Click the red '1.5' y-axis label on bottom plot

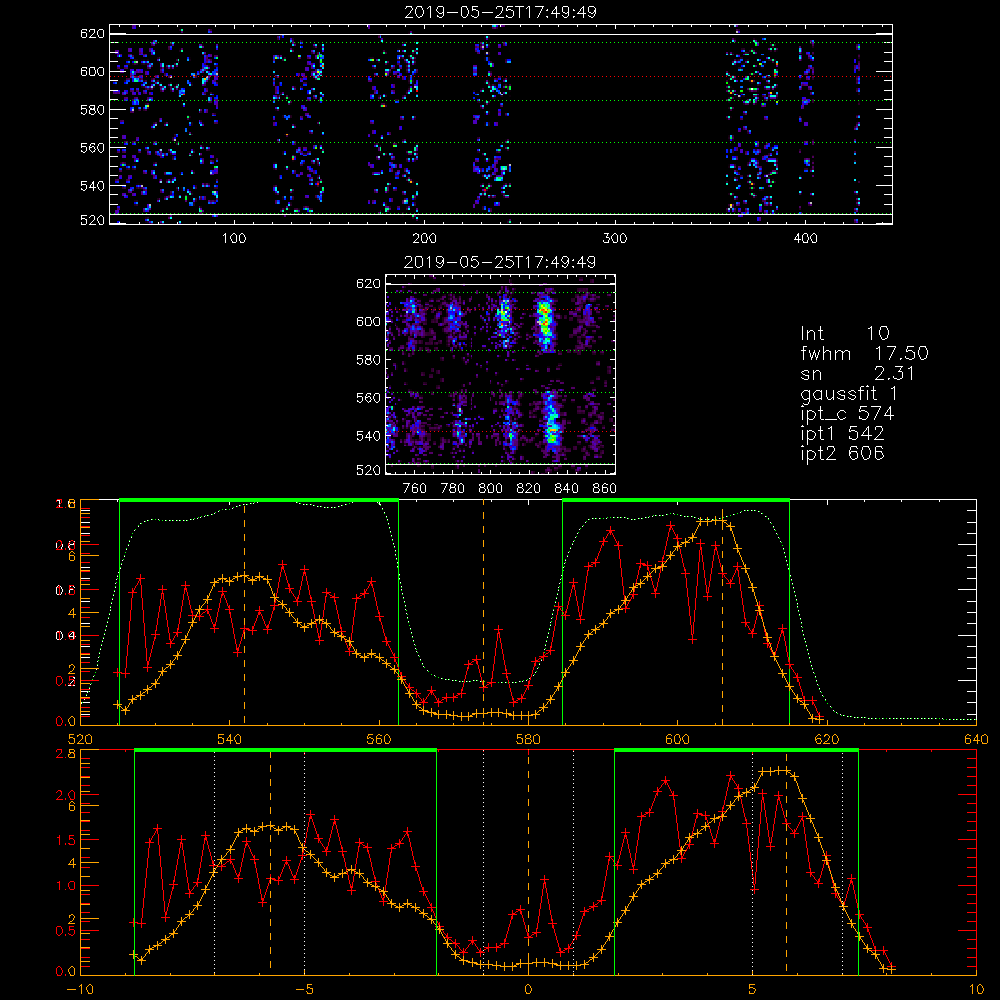[x=66, y=840]
